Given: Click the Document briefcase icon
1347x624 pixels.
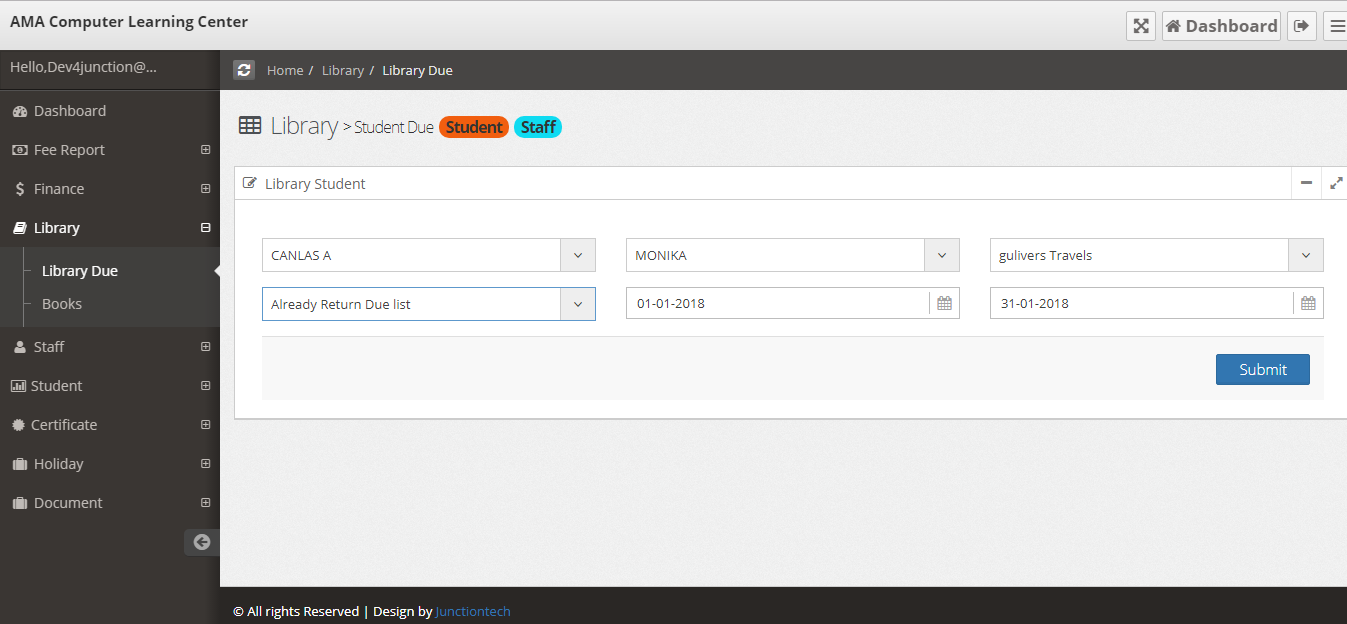Looking at the screenshot, I should point(19,503).
